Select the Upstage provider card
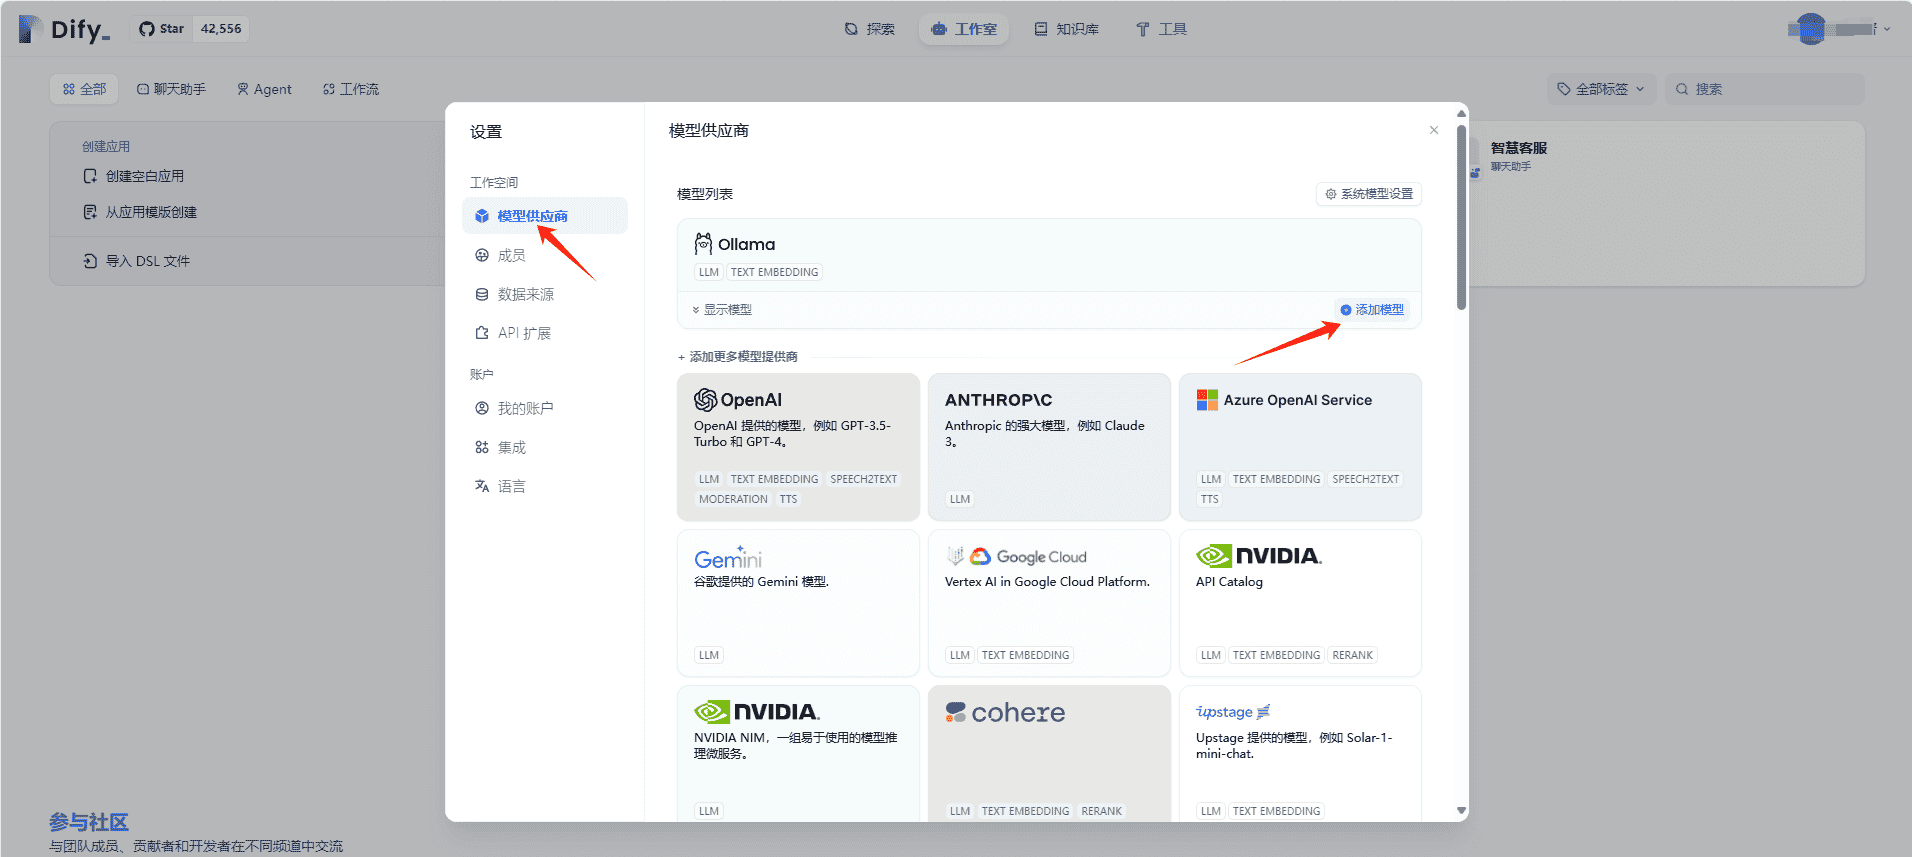 [1300, 753]
